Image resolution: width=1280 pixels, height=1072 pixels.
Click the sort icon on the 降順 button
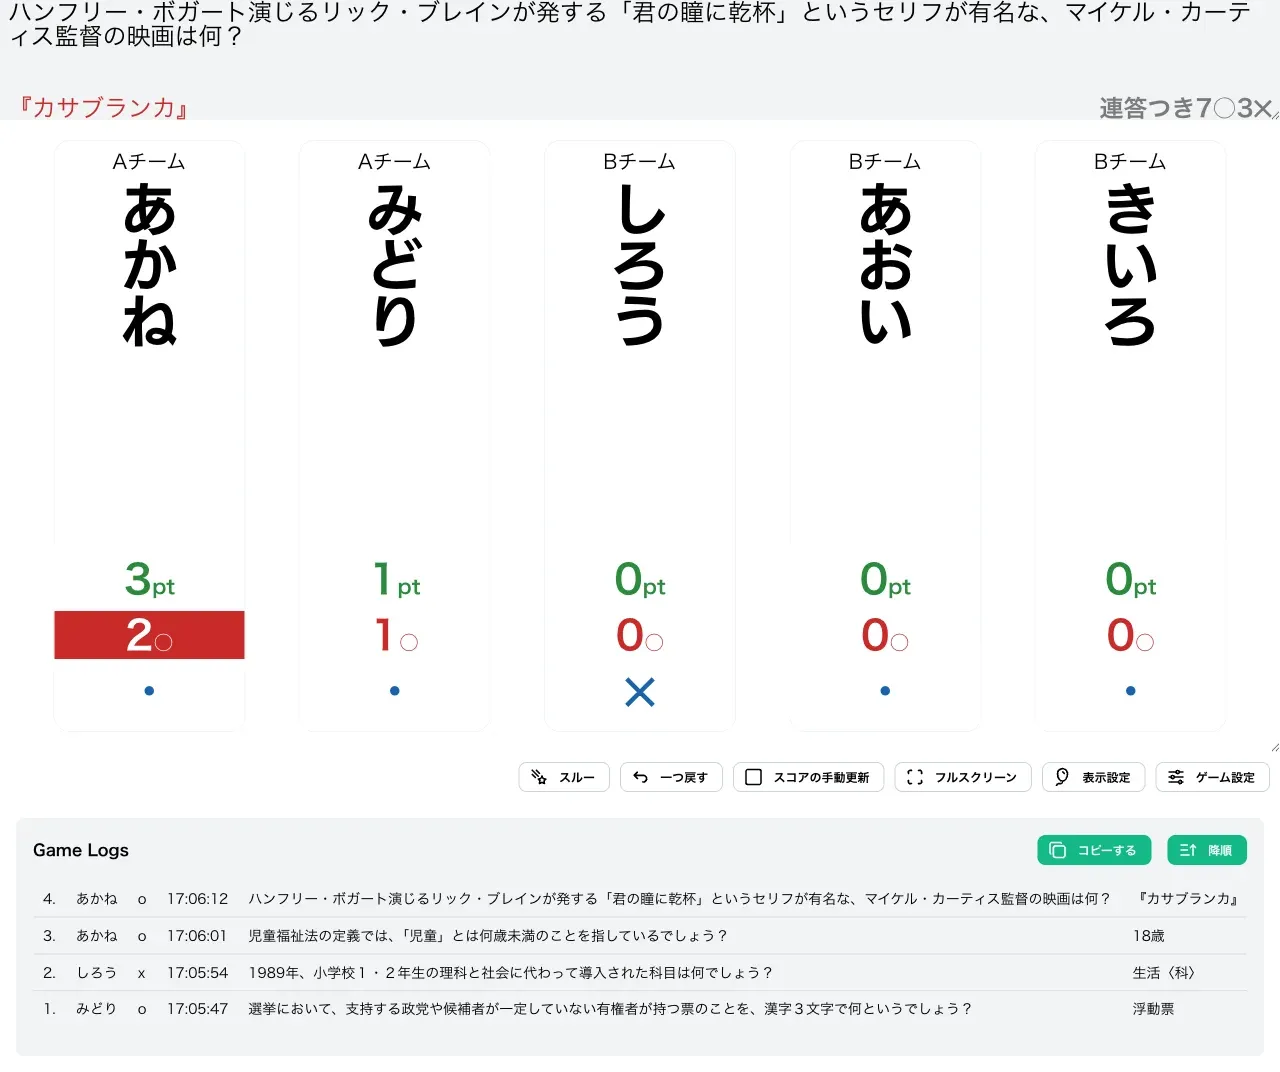1188,850
